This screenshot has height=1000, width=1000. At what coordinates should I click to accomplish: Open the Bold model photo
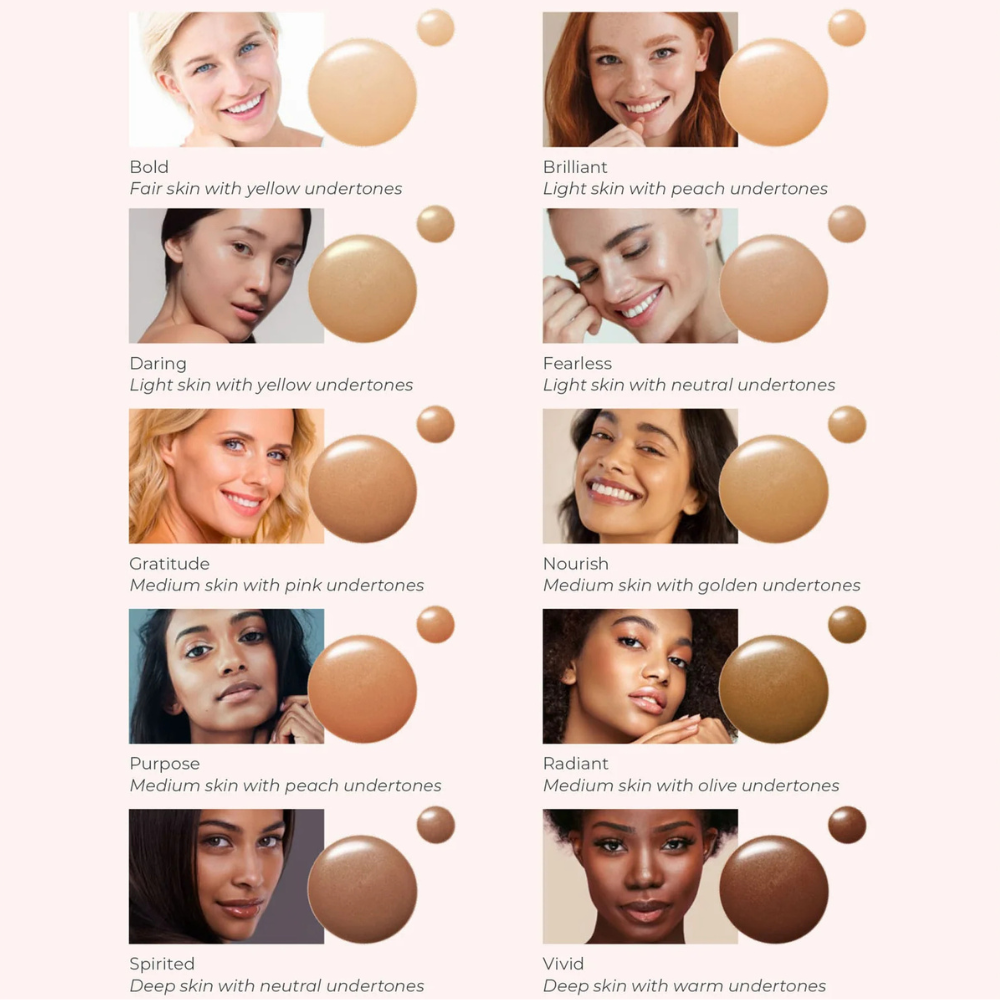tap(226, 79)
